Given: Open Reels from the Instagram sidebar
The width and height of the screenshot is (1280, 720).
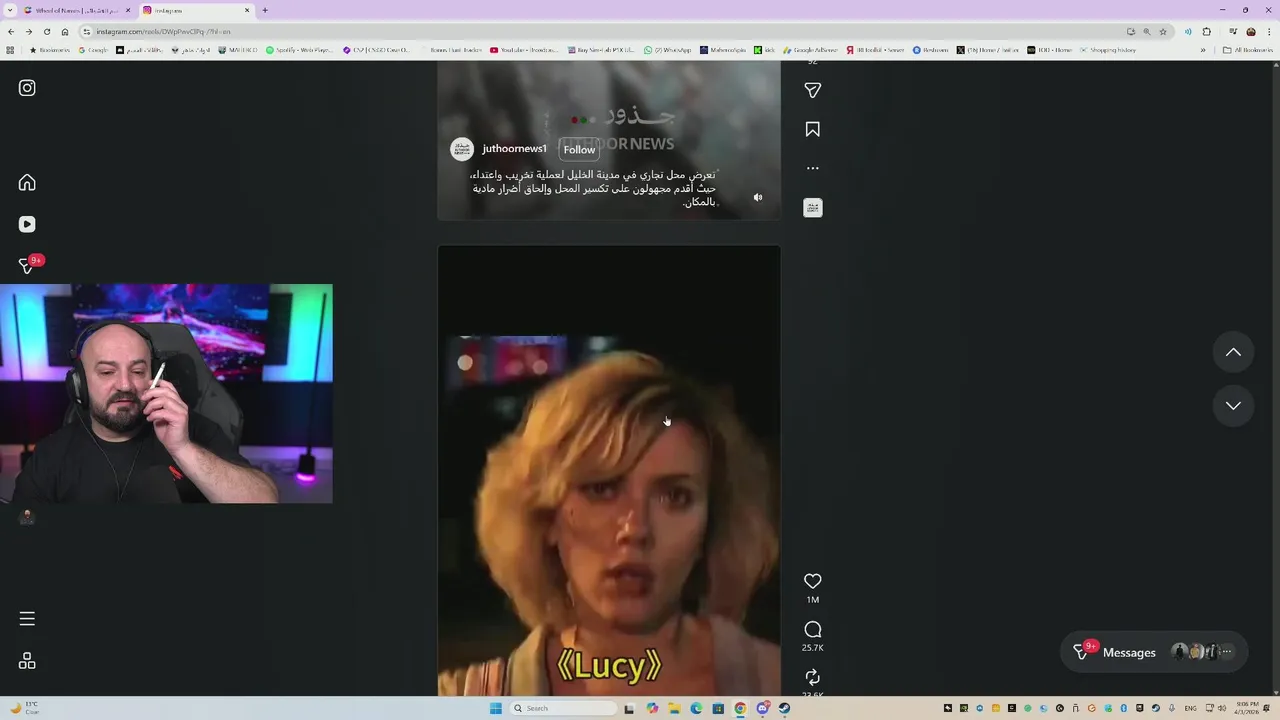Looking at the screenshot, I should coord(27,224).
